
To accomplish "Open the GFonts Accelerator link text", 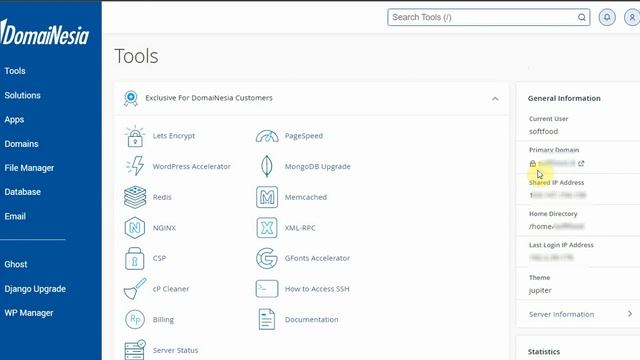I will 317,258.
